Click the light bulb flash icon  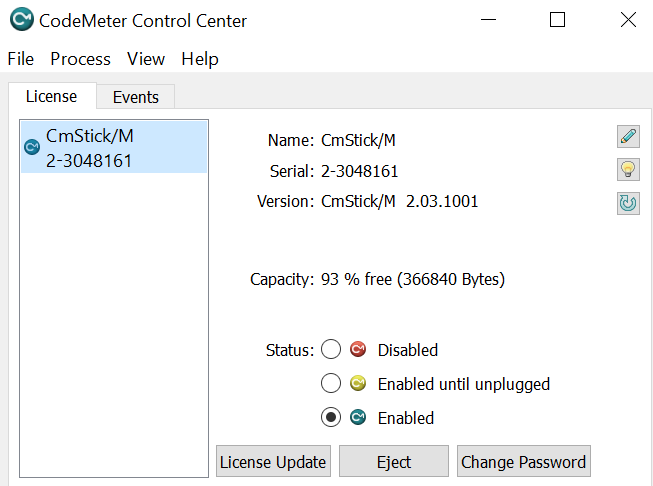coord(628,169)
